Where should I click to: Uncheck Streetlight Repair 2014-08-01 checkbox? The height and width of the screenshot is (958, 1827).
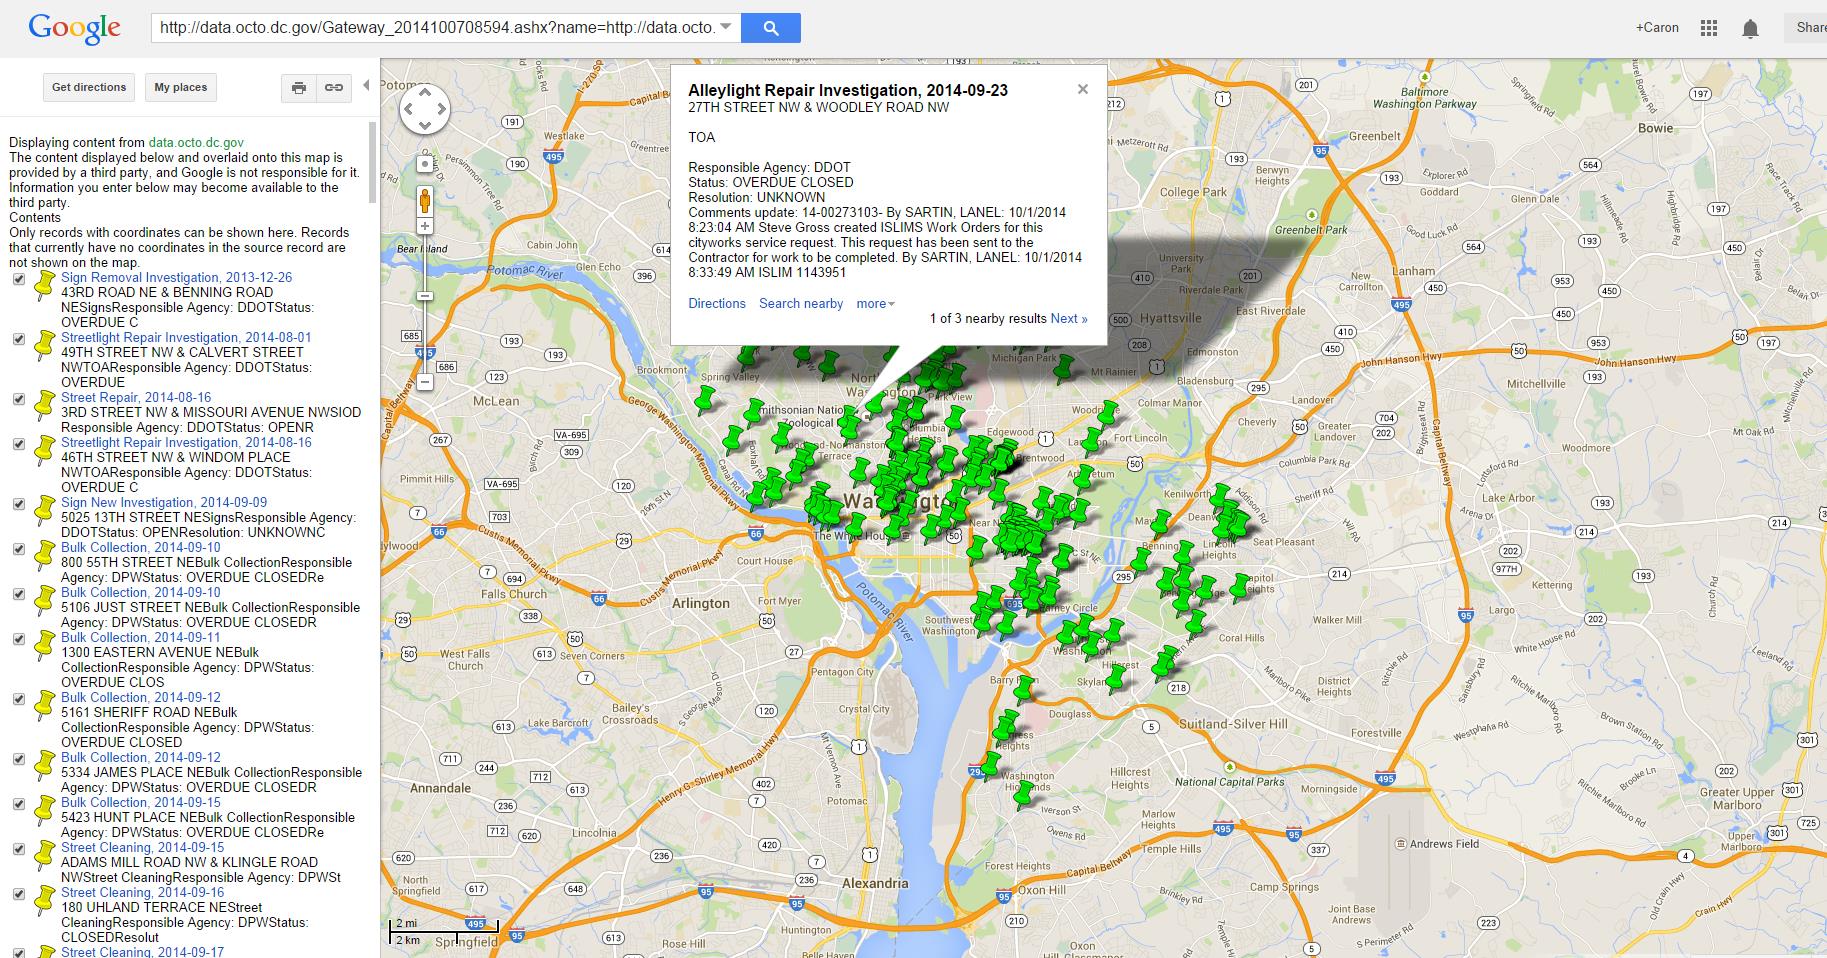(x=18, y=339)
